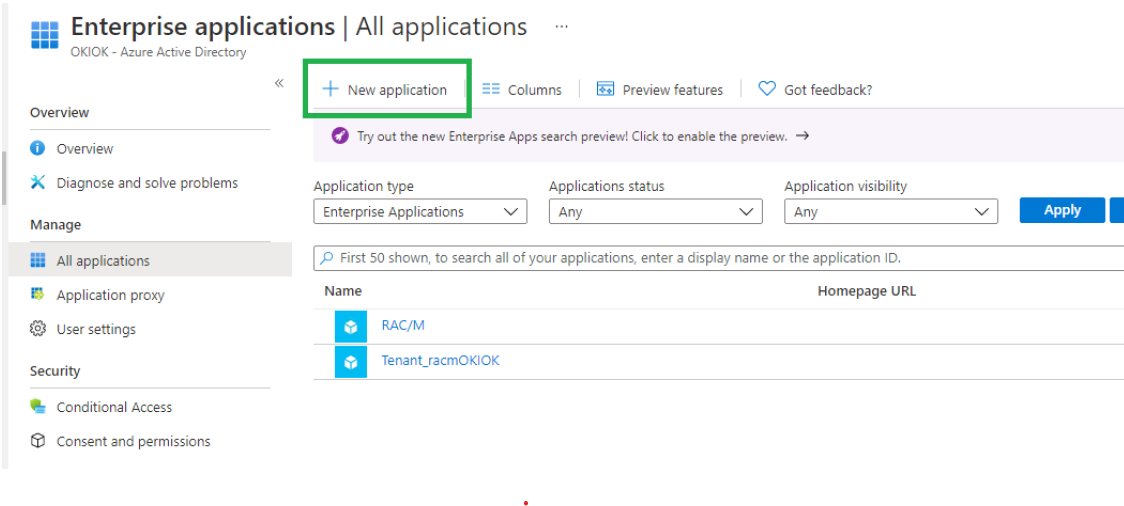
Task: Click the sidebar vertical scrollbar
Action: (x=4, y=178)
